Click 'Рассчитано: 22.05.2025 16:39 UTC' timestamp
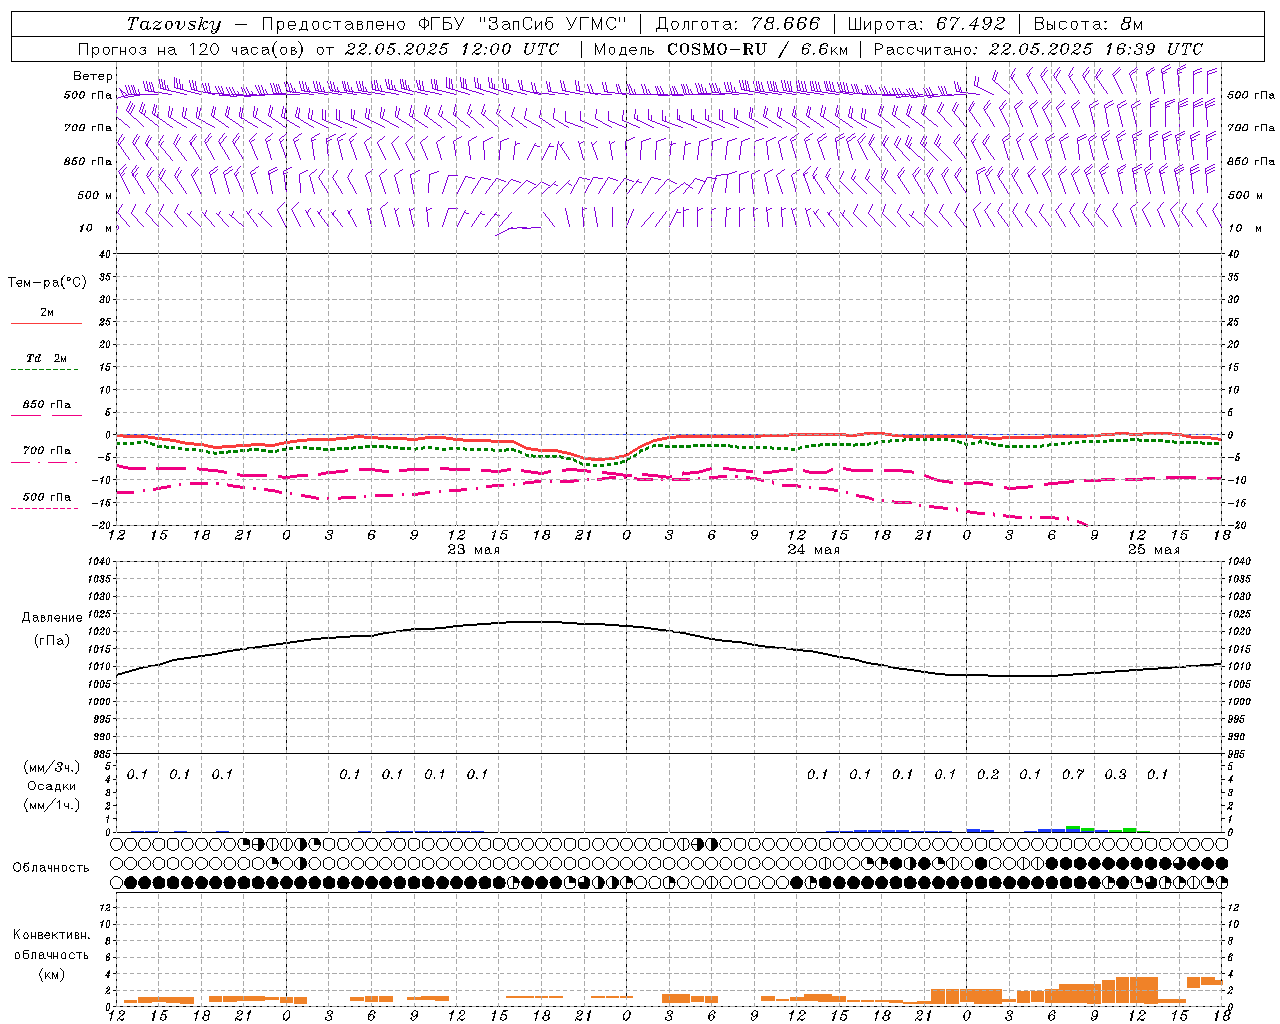Viewport: 1280px width, 1024px height. [x=1038, y=49]
